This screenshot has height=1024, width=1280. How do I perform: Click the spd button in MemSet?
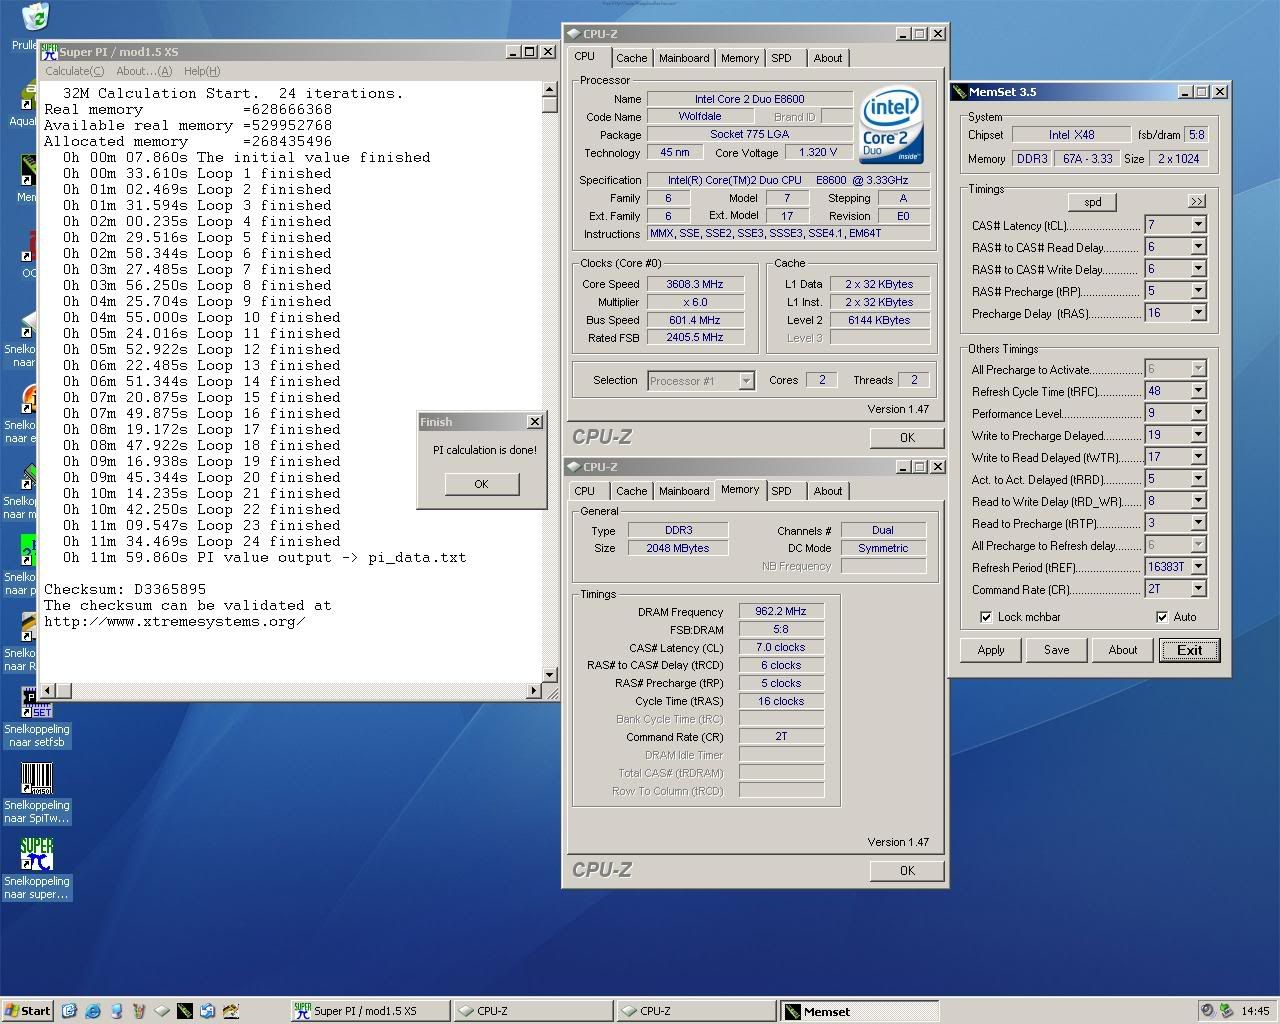1092,201
